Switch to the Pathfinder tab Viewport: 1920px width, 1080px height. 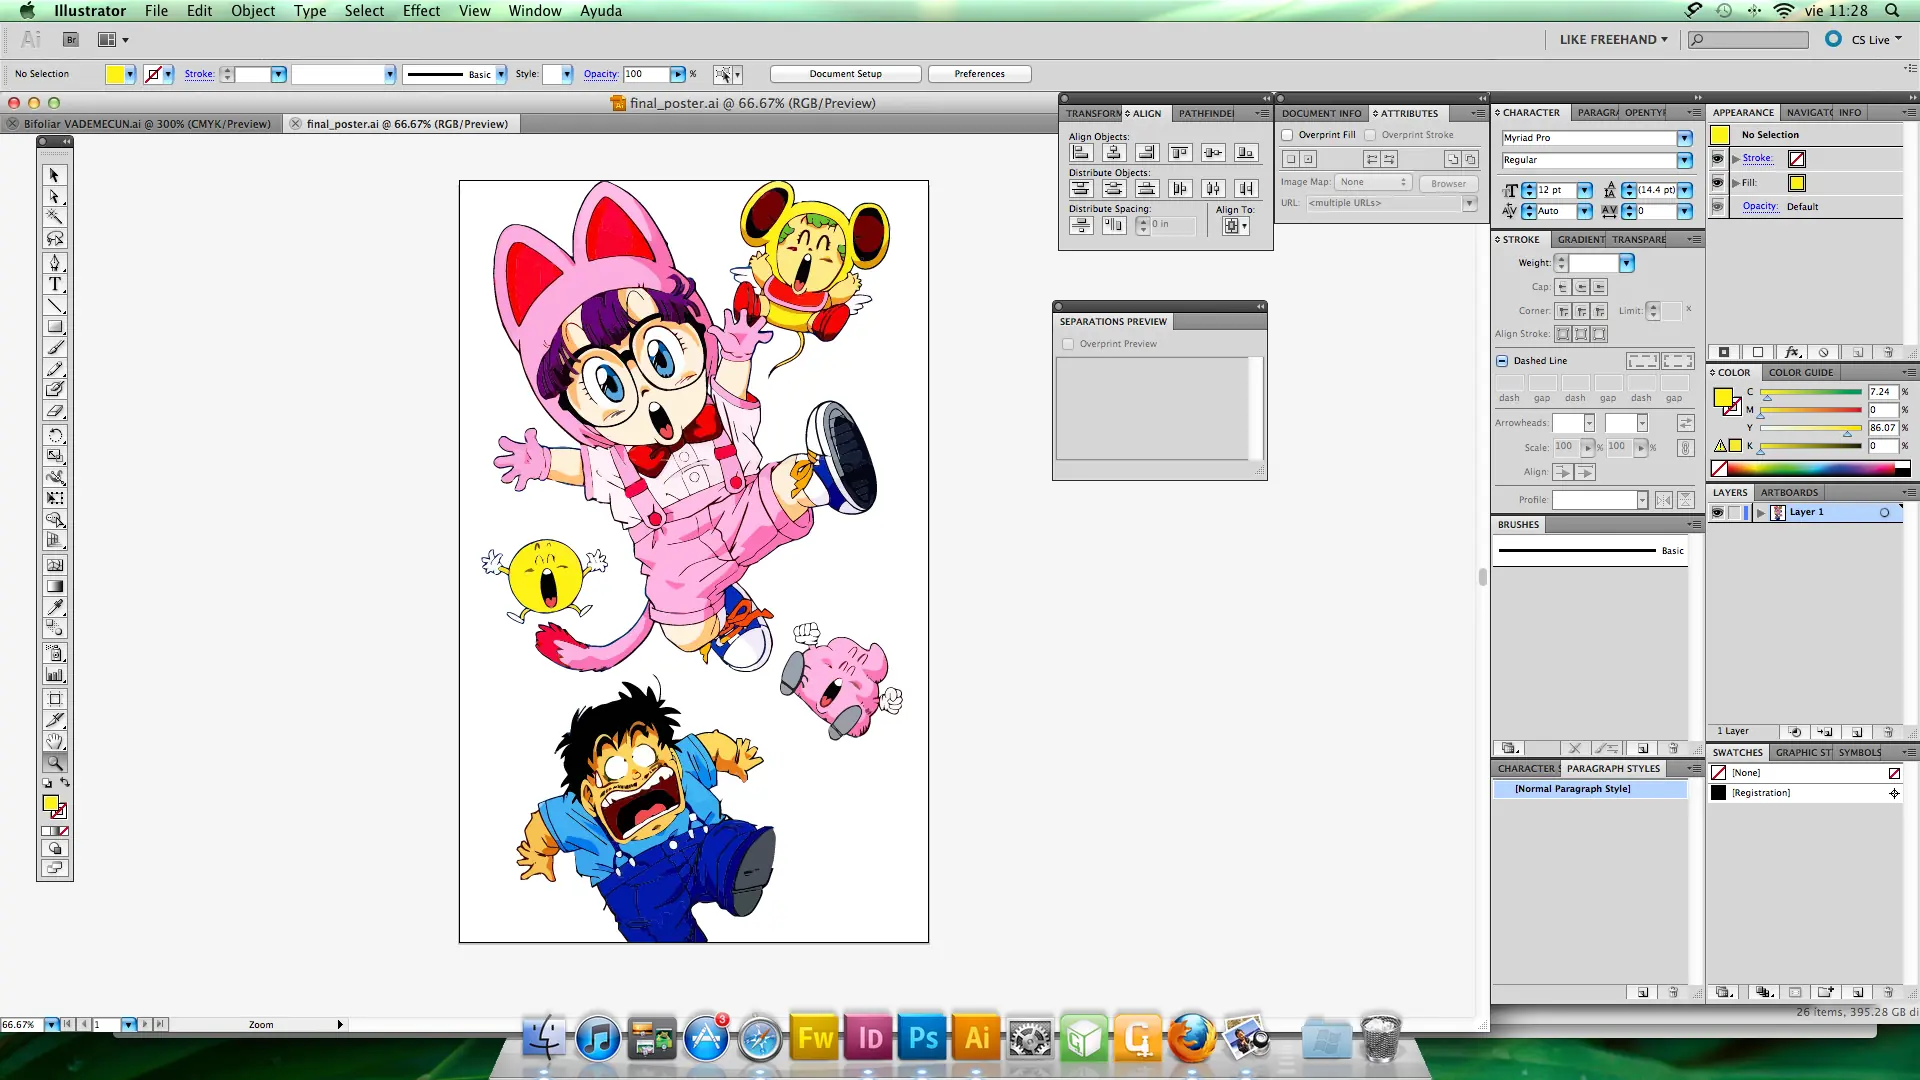(x=1206, y=113)
